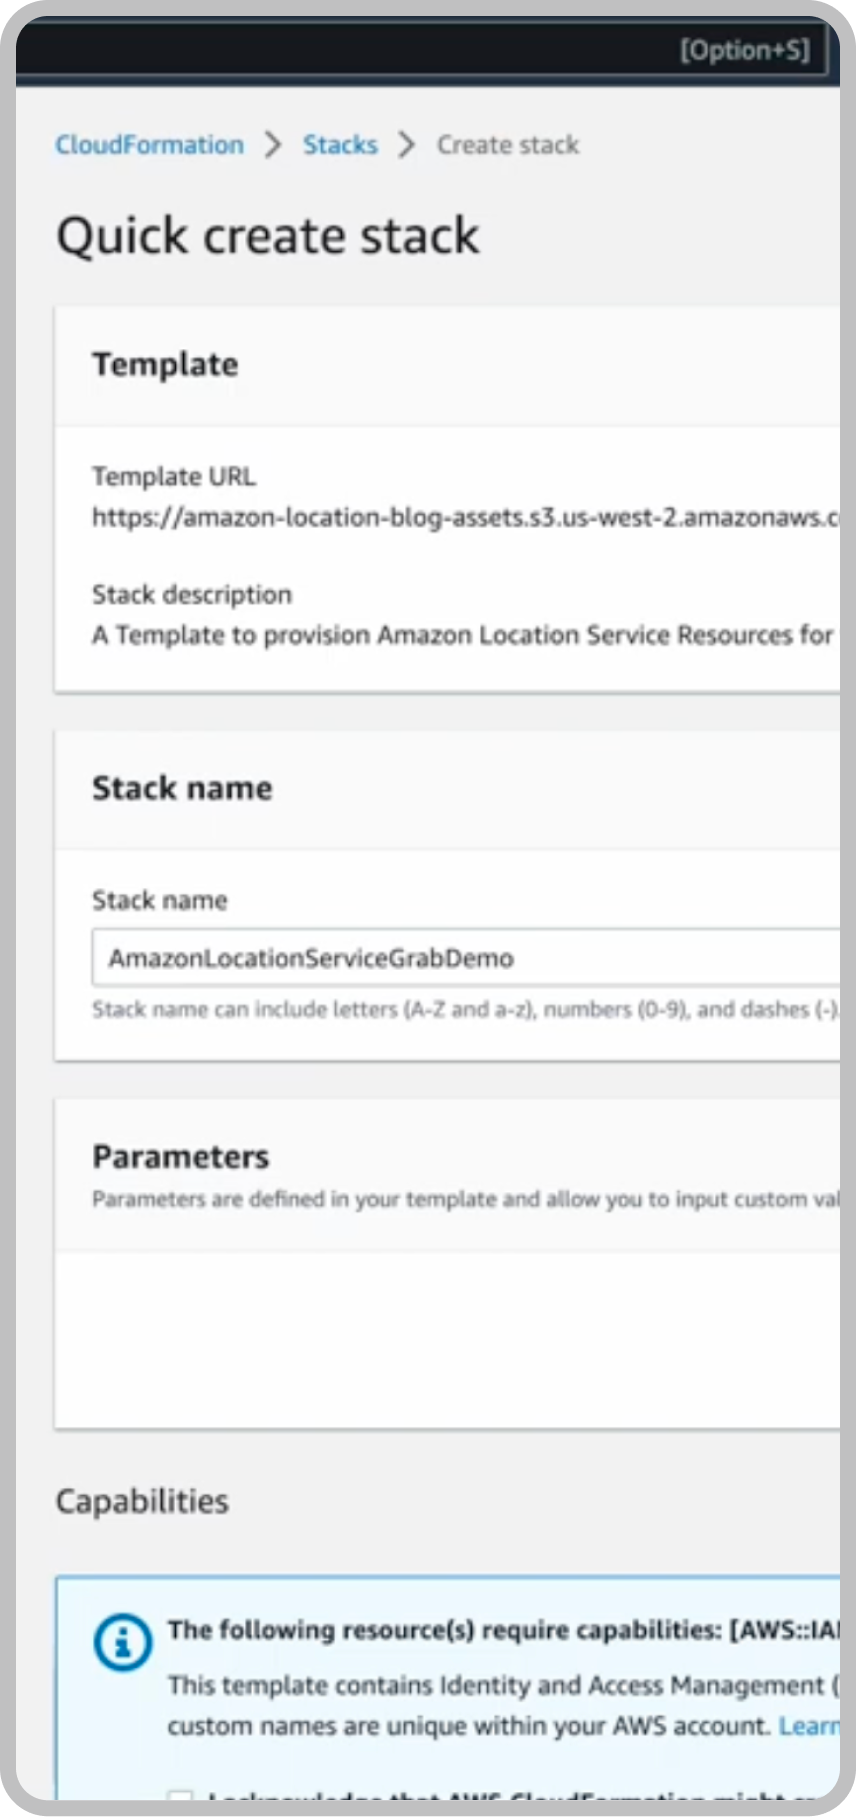This screenshot has width=856, height=1817.
Task: Click the Stack name section heading
Action: coord(182,788)
